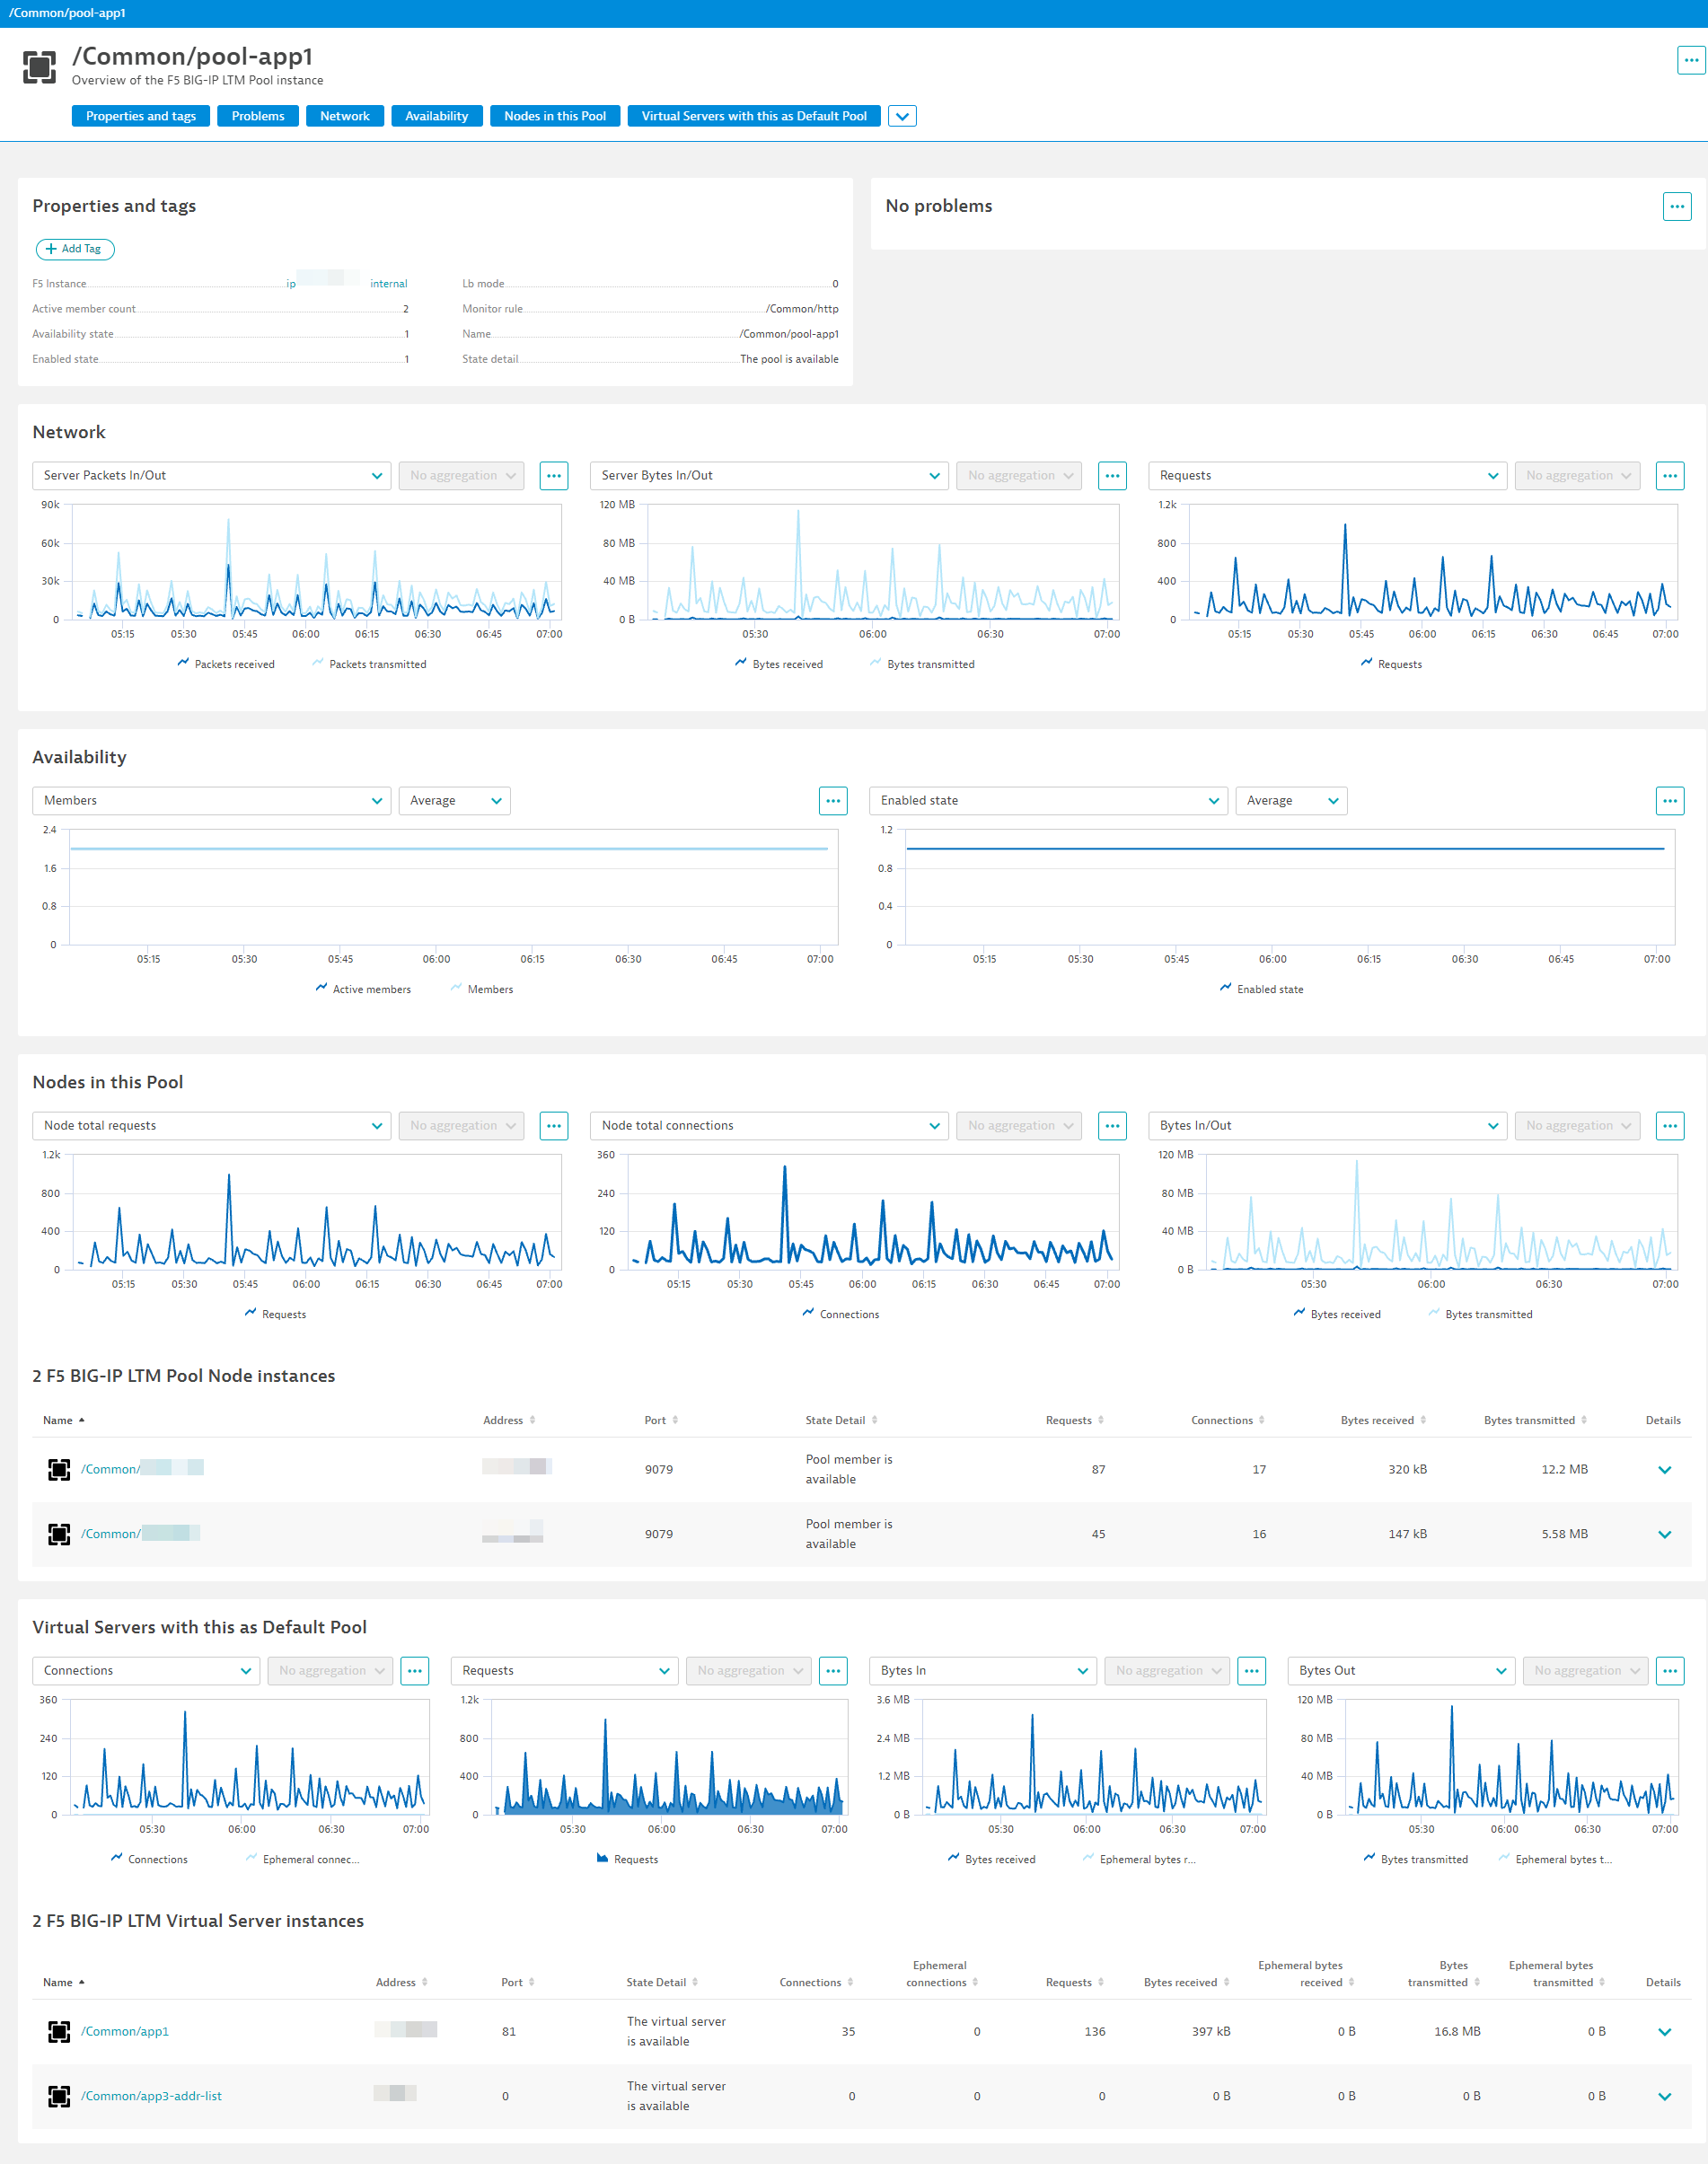Open page options menu beside the /Common/pool-app1 title
The width and height of the screenshot is (1708, 2164).
(1690, 60)
